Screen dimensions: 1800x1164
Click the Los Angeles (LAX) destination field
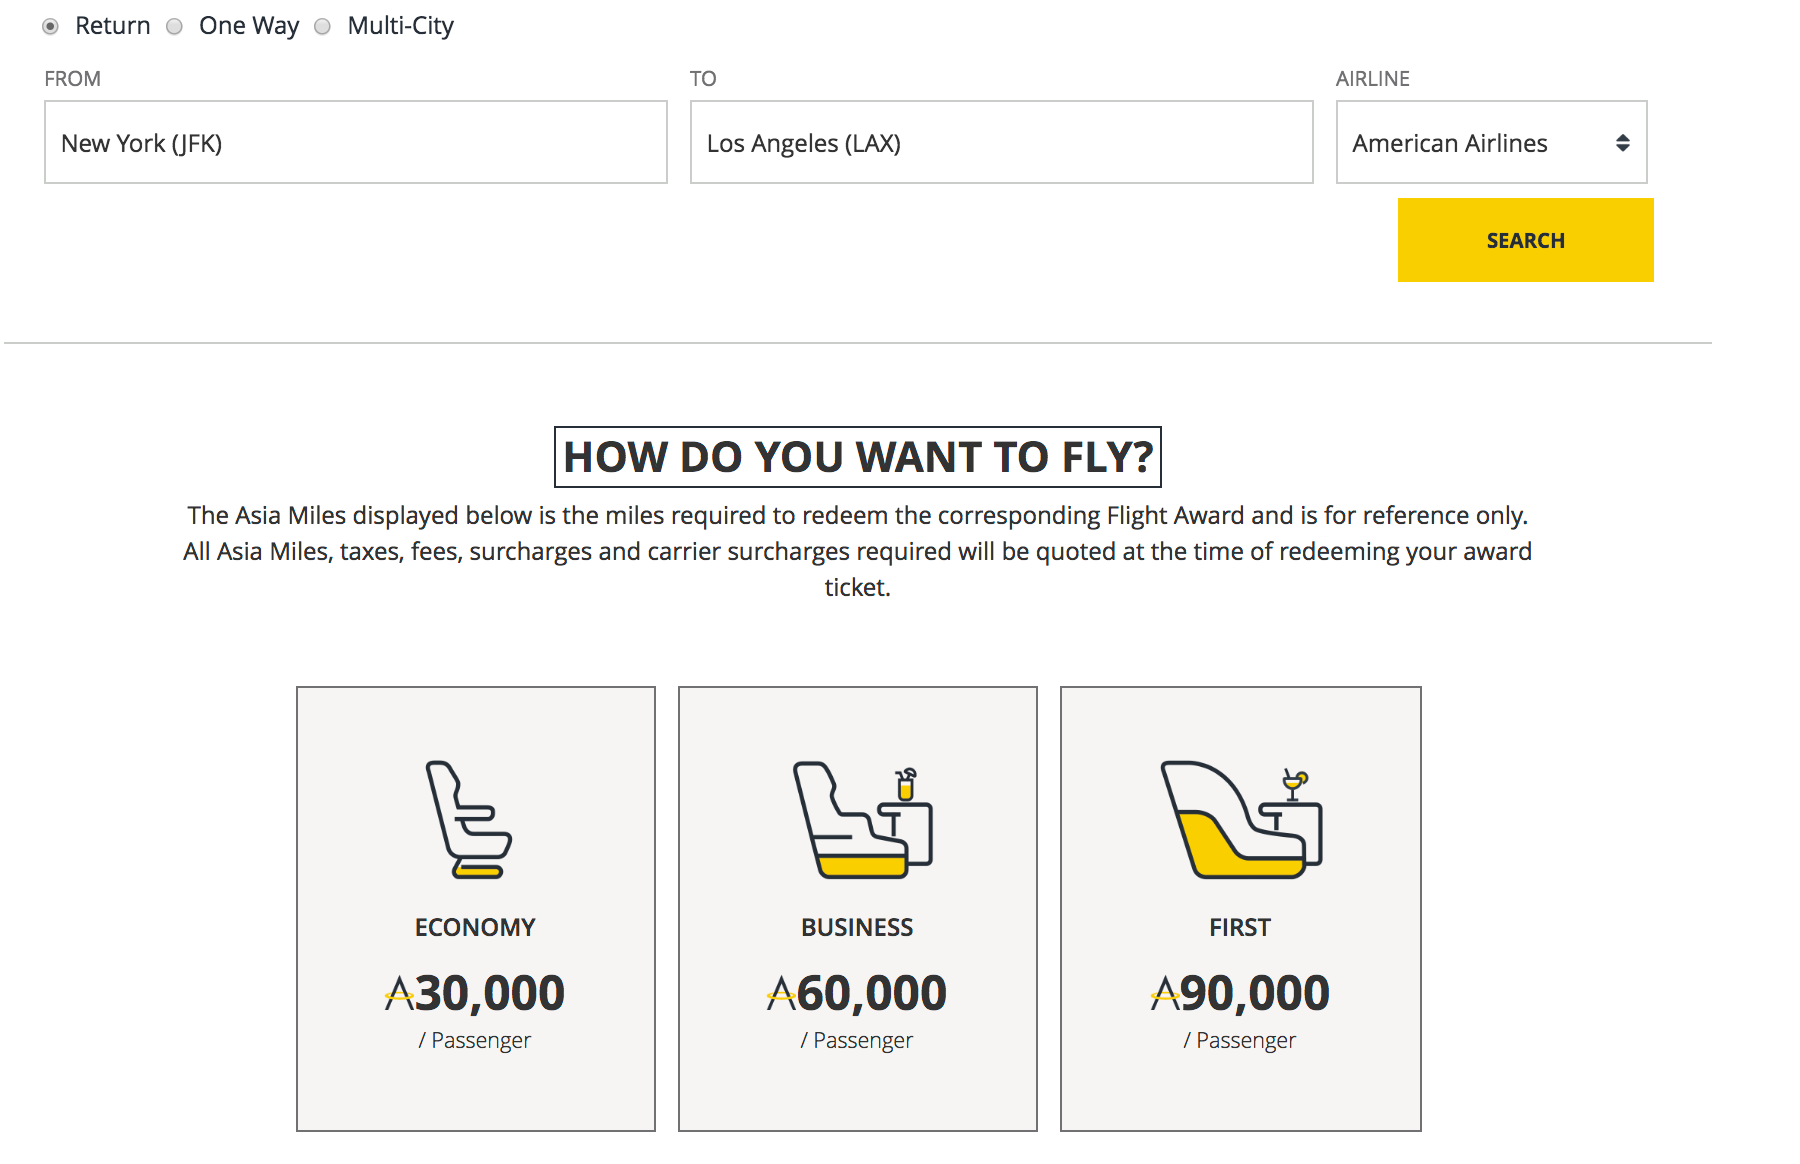(x=1000, y=142)
